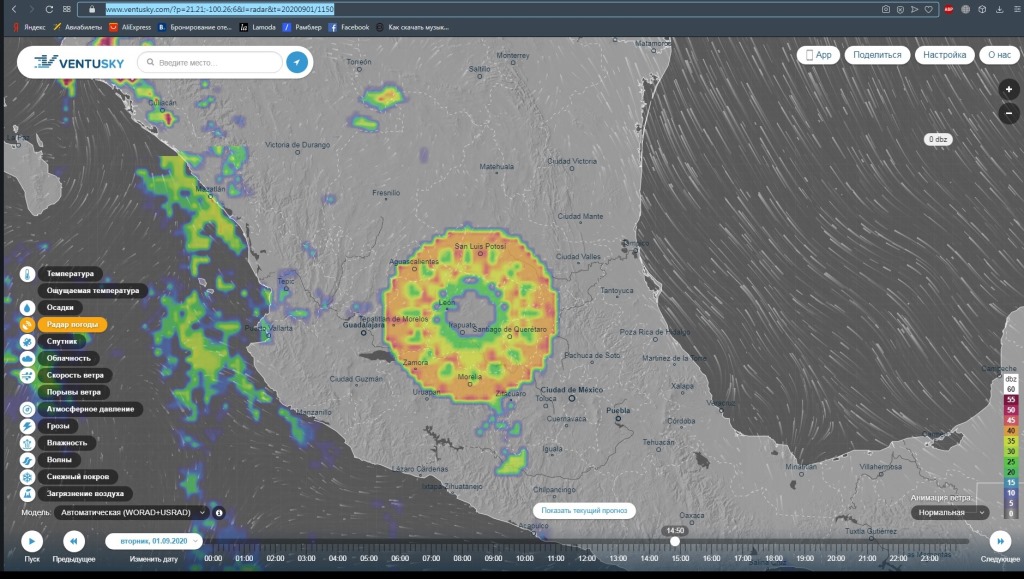Step back with Предыдущее rewind button

tap(74, 541)
